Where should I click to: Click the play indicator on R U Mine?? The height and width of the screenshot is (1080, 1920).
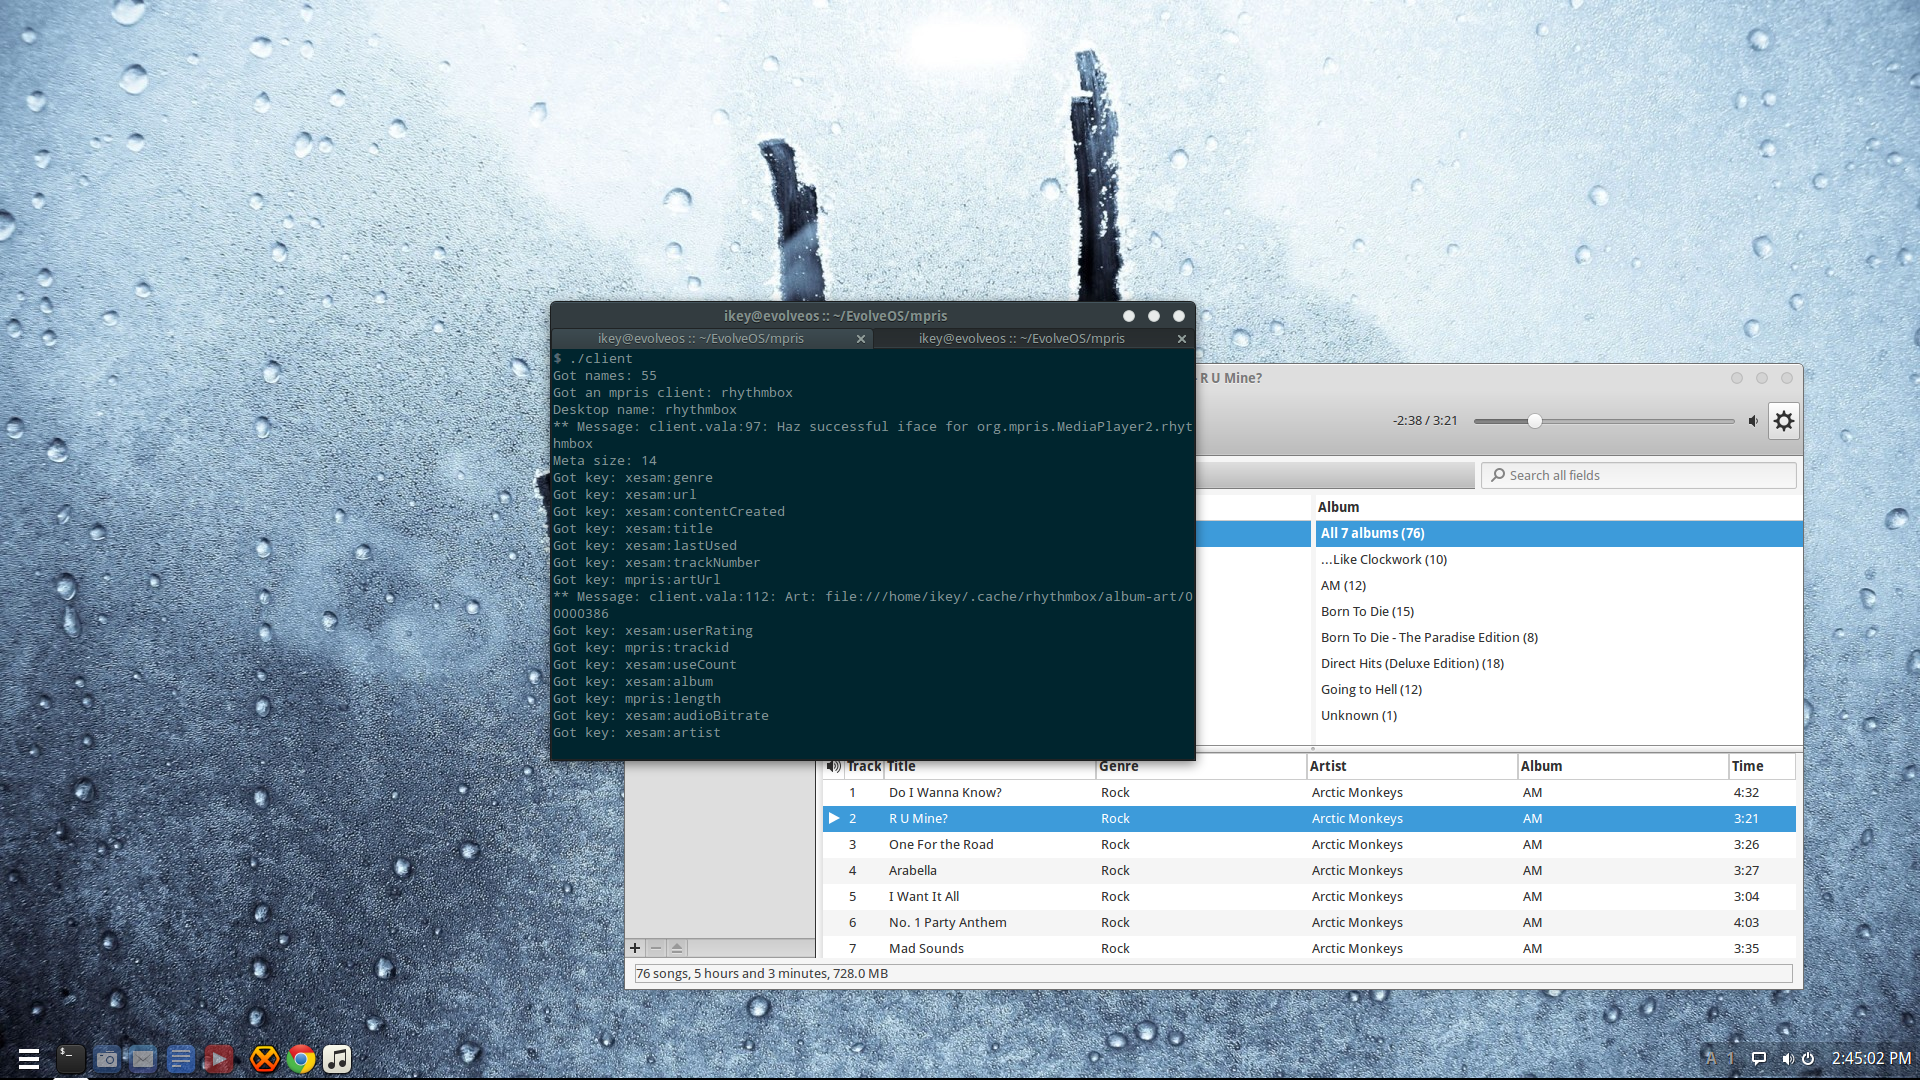tap(834, 818)
